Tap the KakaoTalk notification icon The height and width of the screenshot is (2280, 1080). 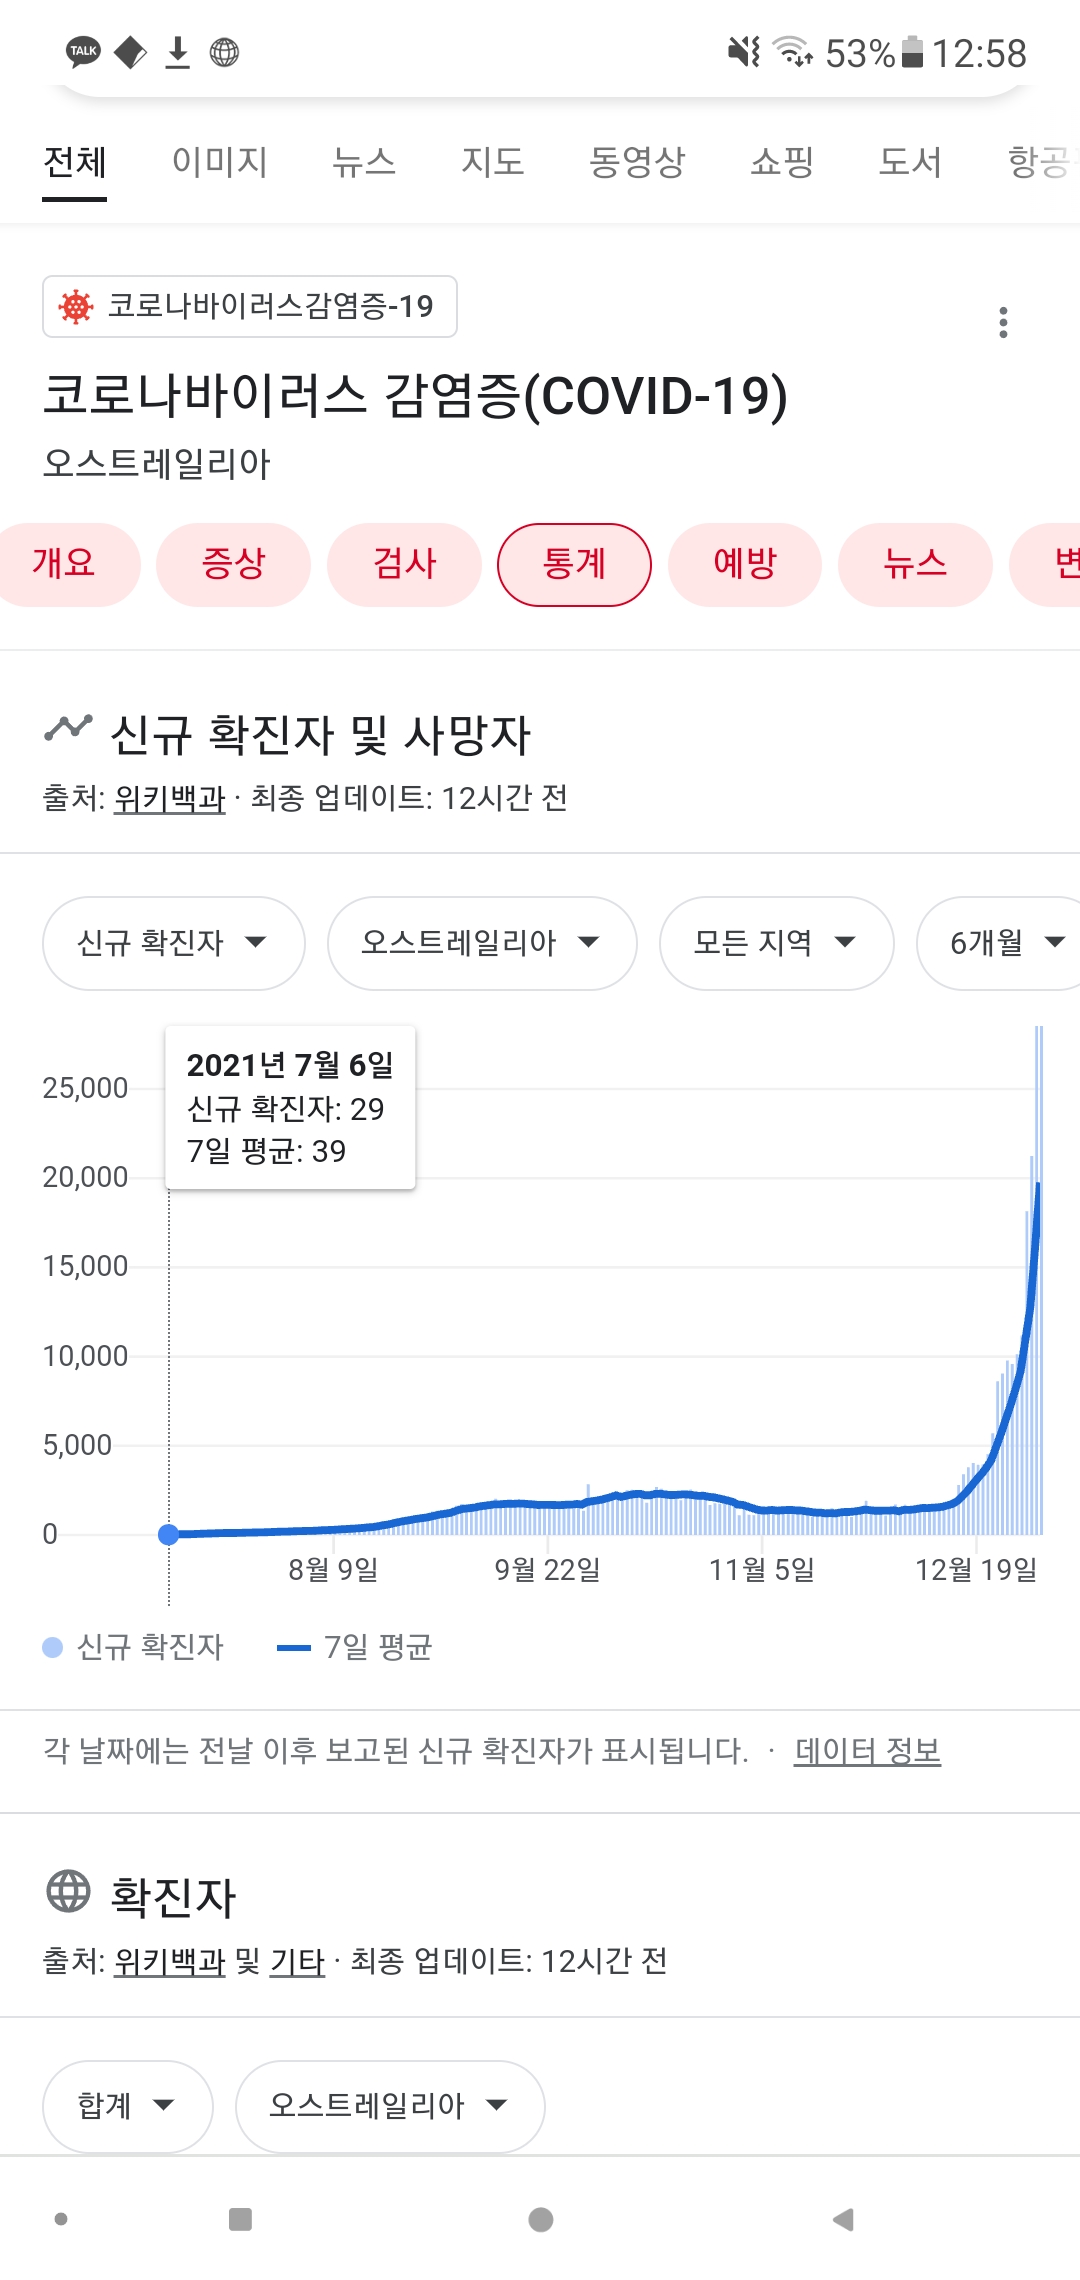(x=83, y=51)
